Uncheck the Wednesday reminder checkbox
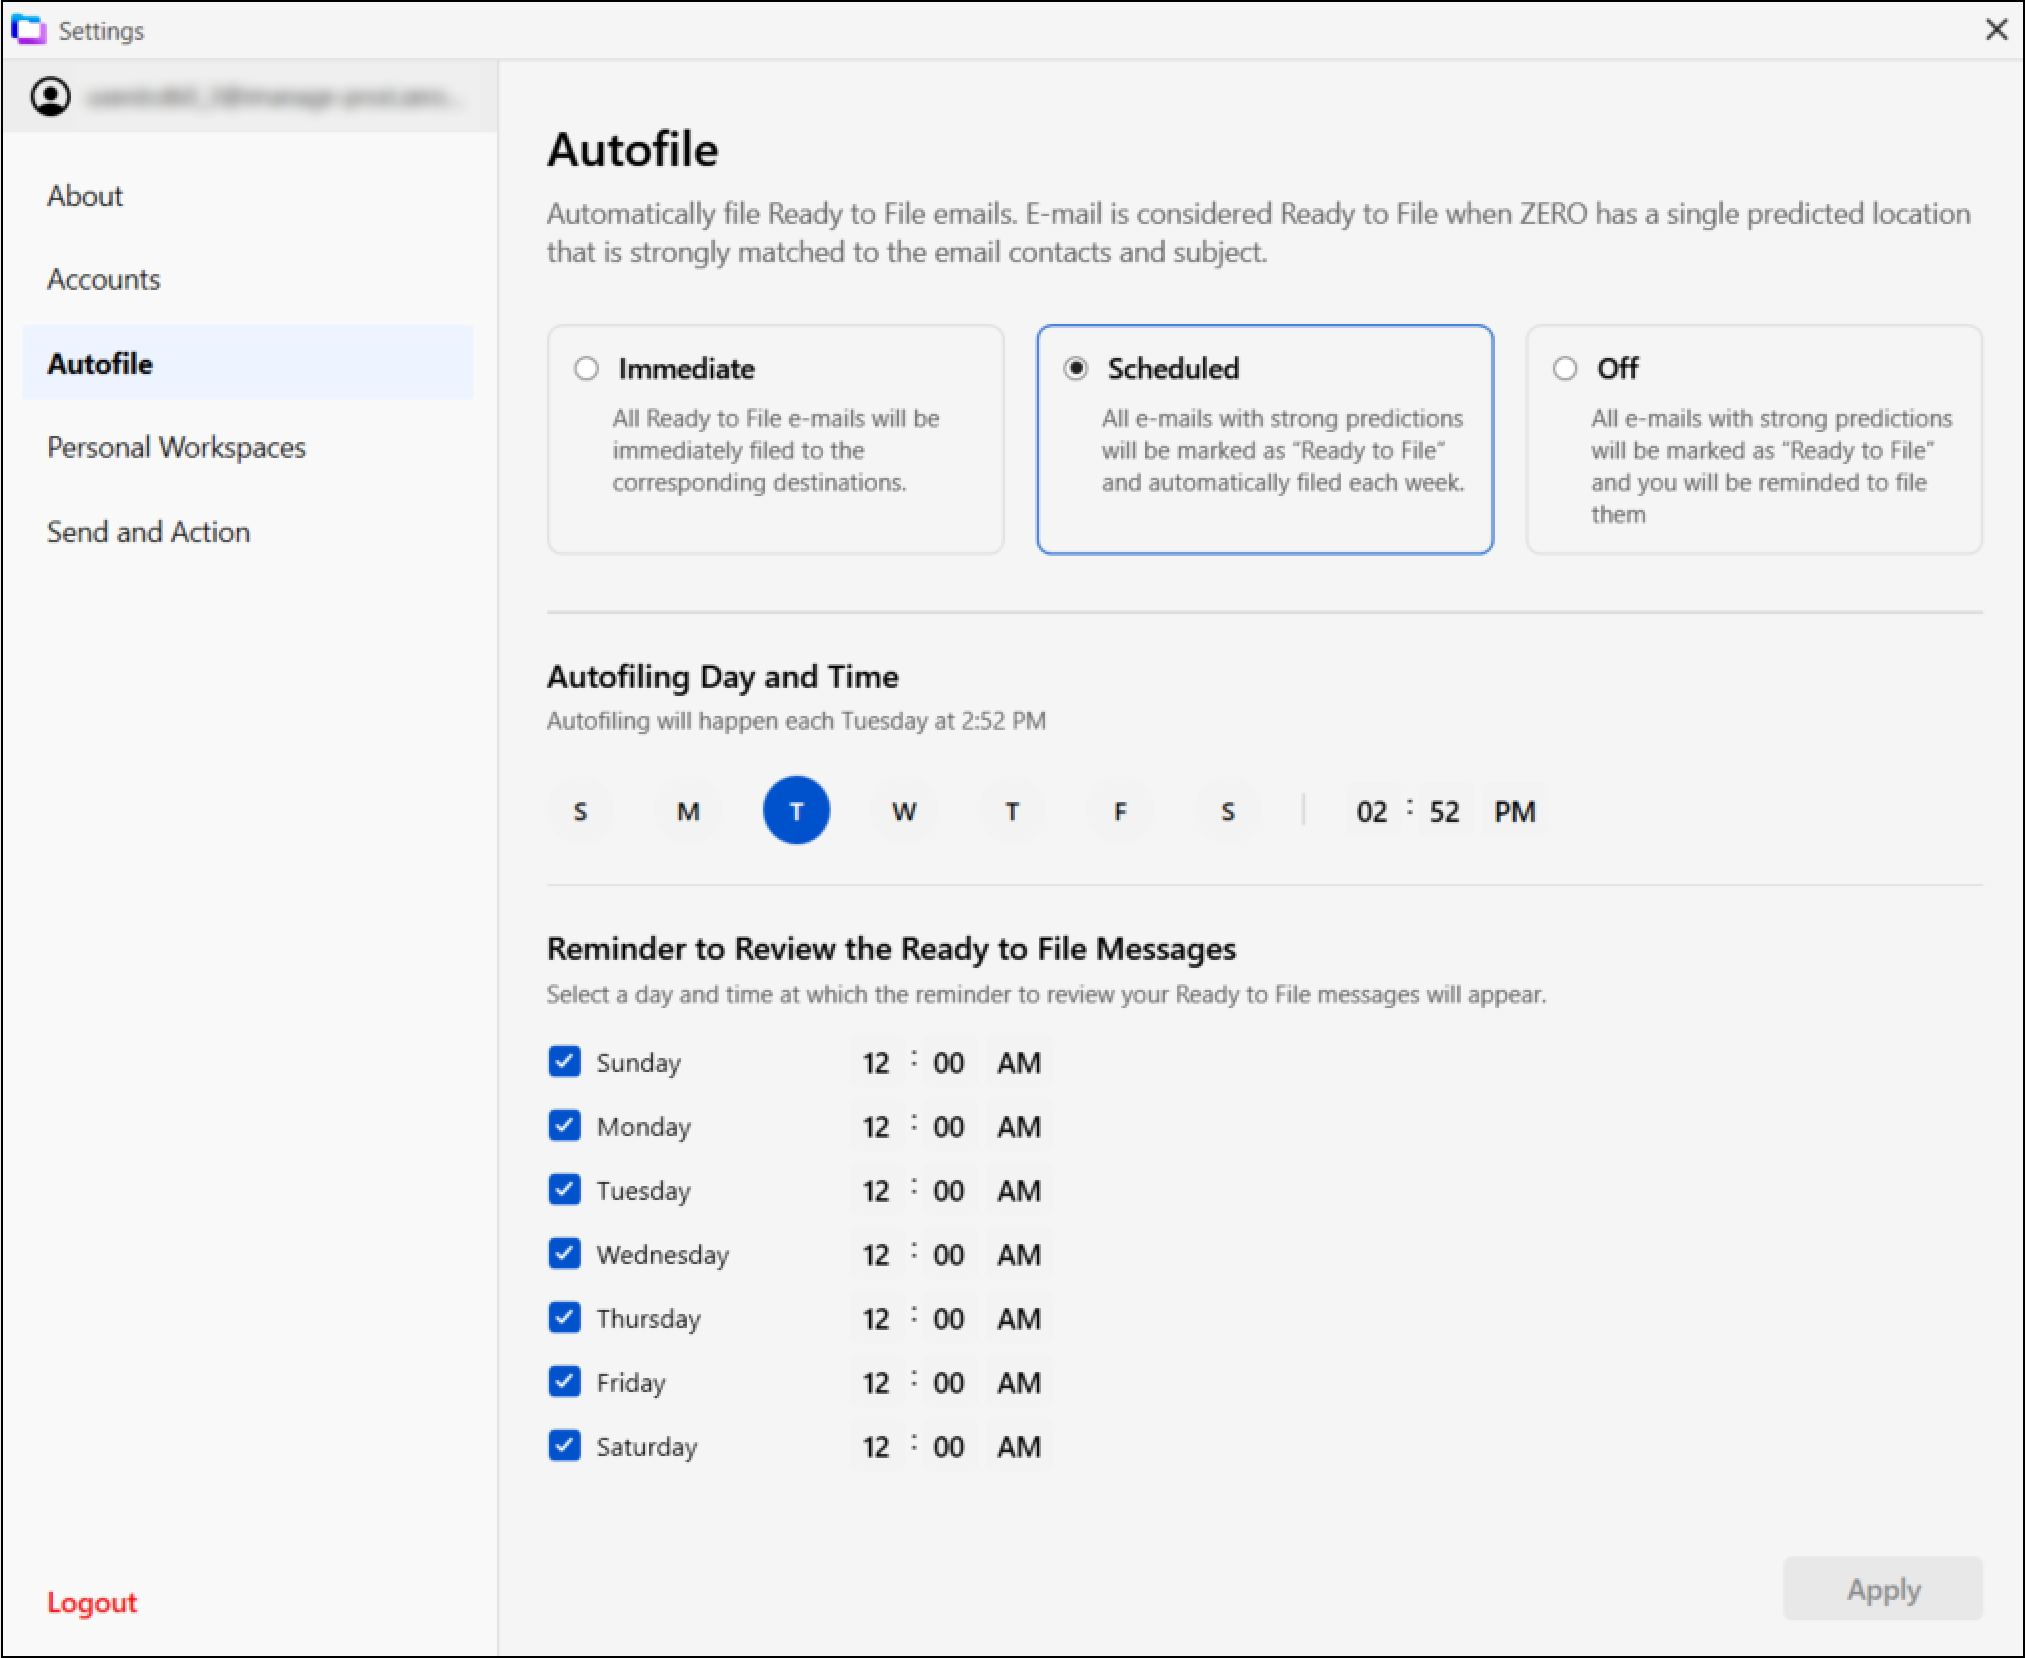 click(x=565, y=1253)
